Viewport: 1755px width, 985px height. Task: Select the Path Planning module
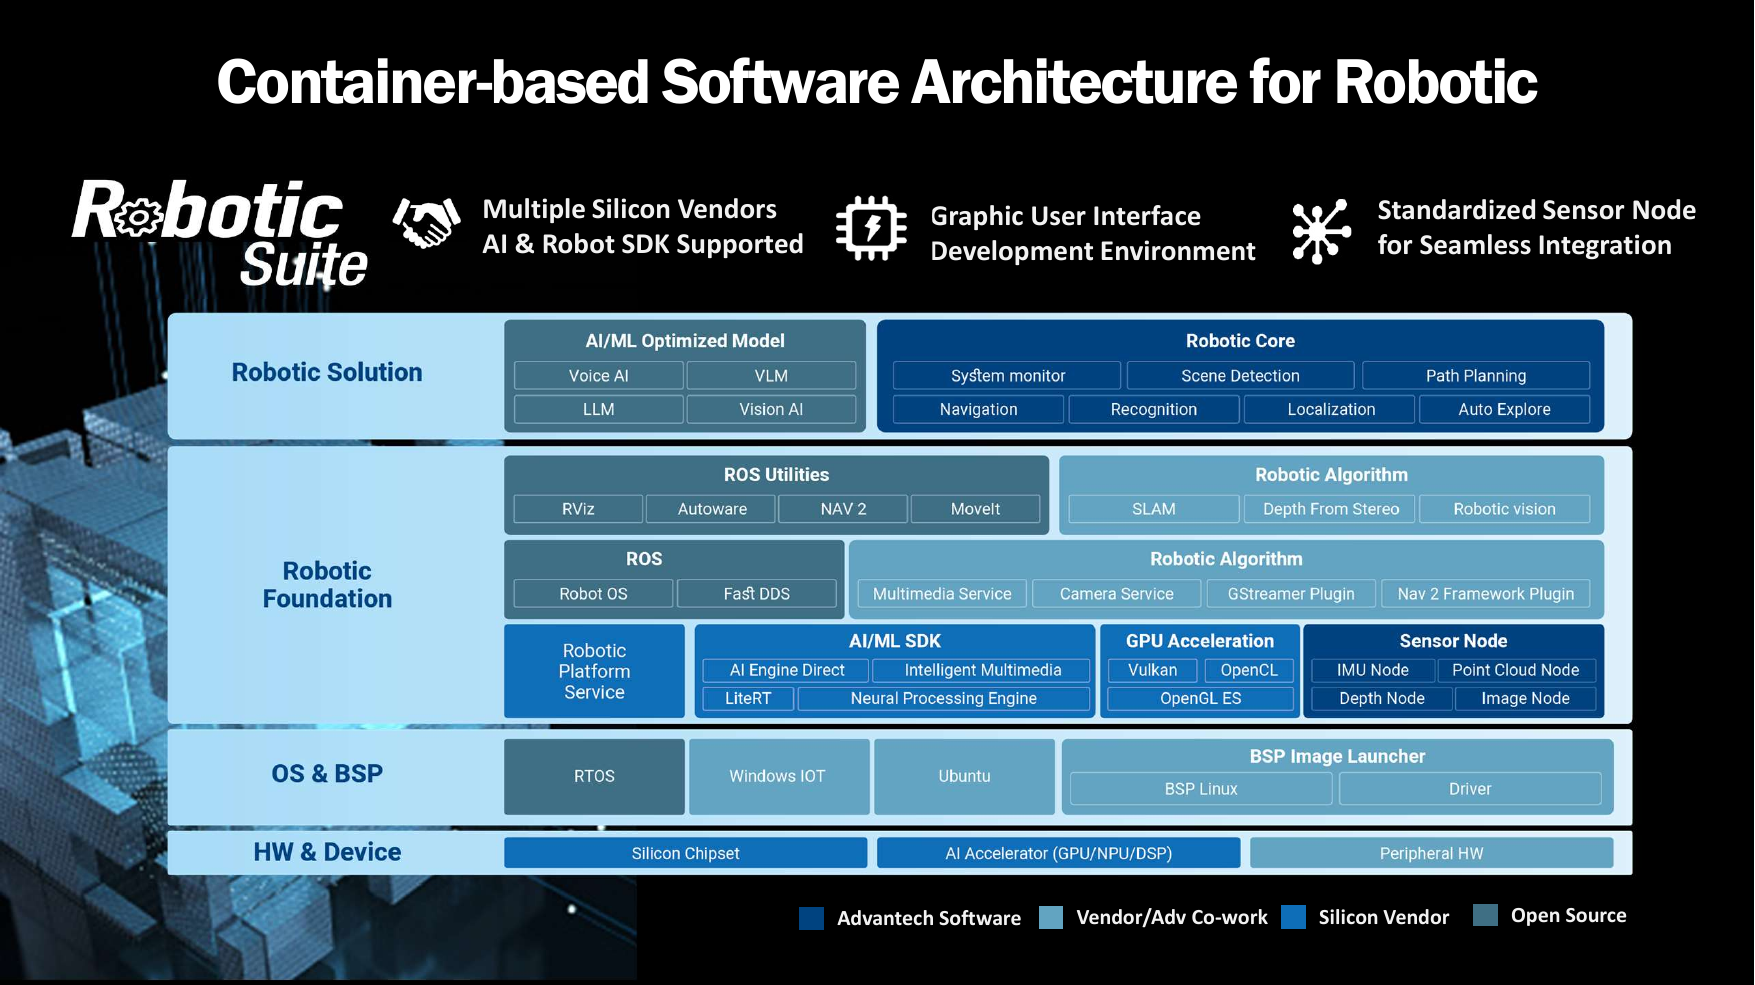point(1475,376)
